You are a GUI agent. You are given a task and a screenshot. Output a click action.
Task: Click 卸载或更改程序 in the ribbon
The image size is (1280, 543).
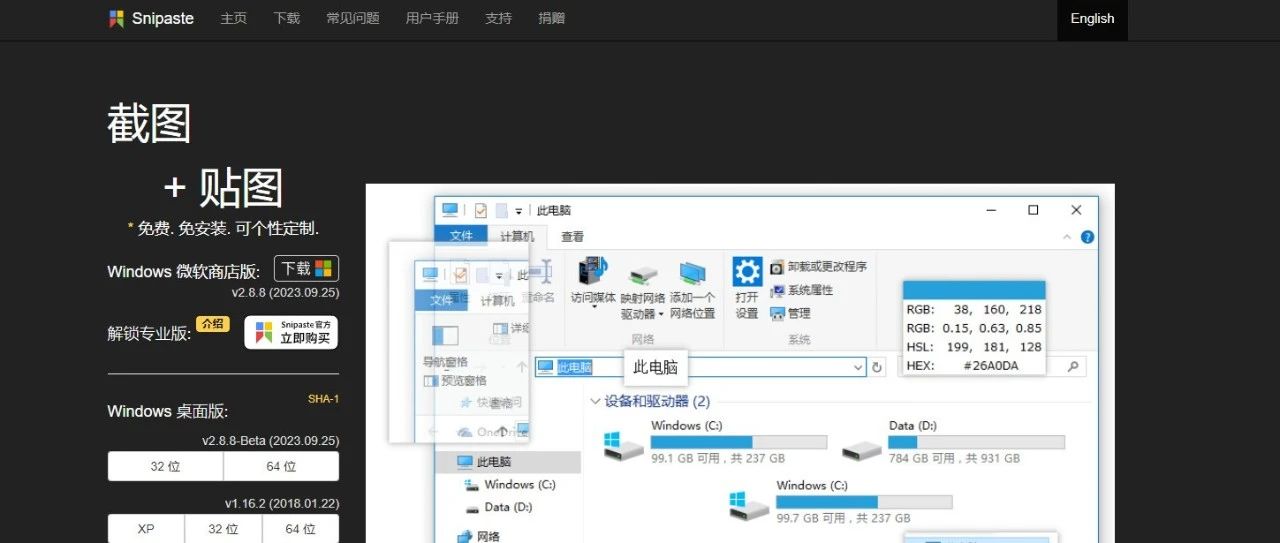coord(818,267)
